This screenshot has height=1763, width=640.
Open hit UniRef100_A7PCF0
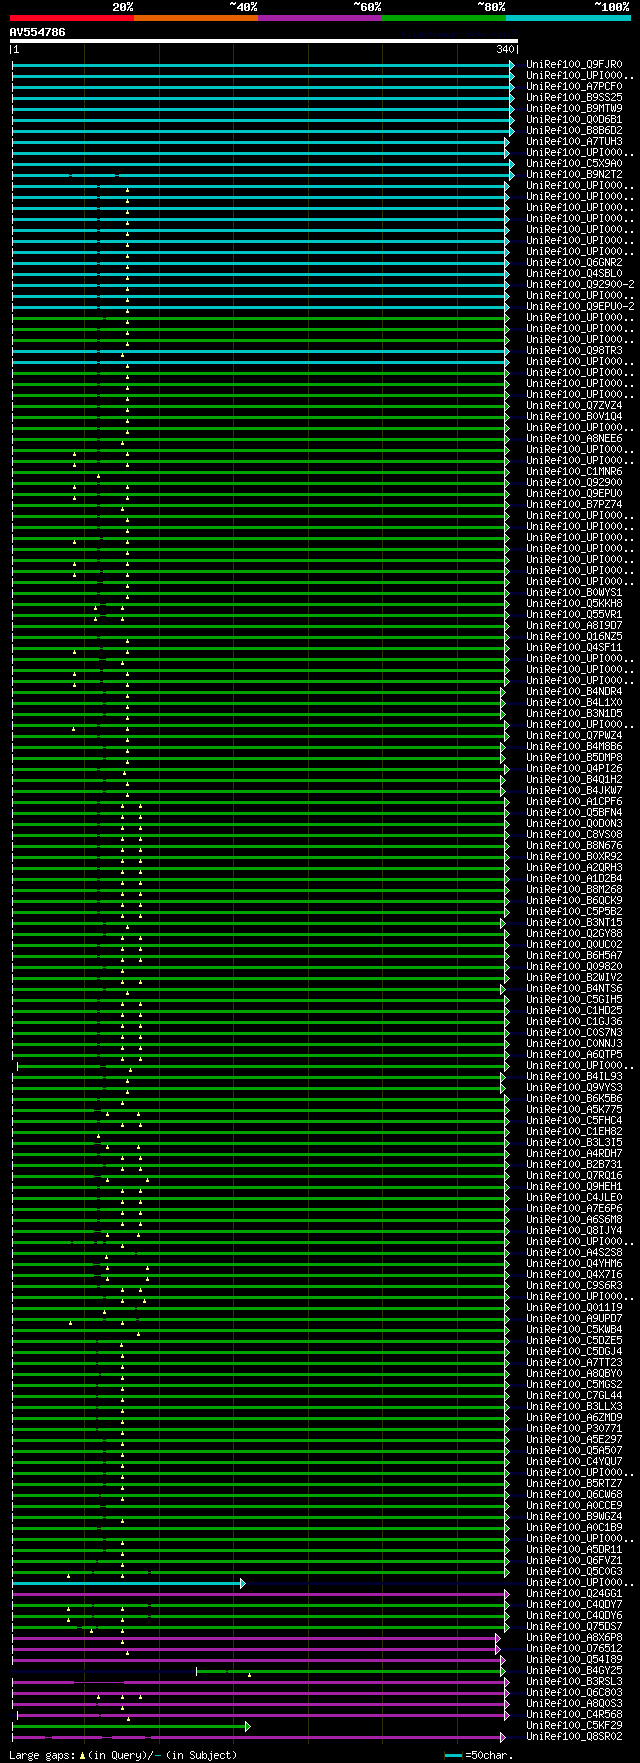click(x=574, y=87)
